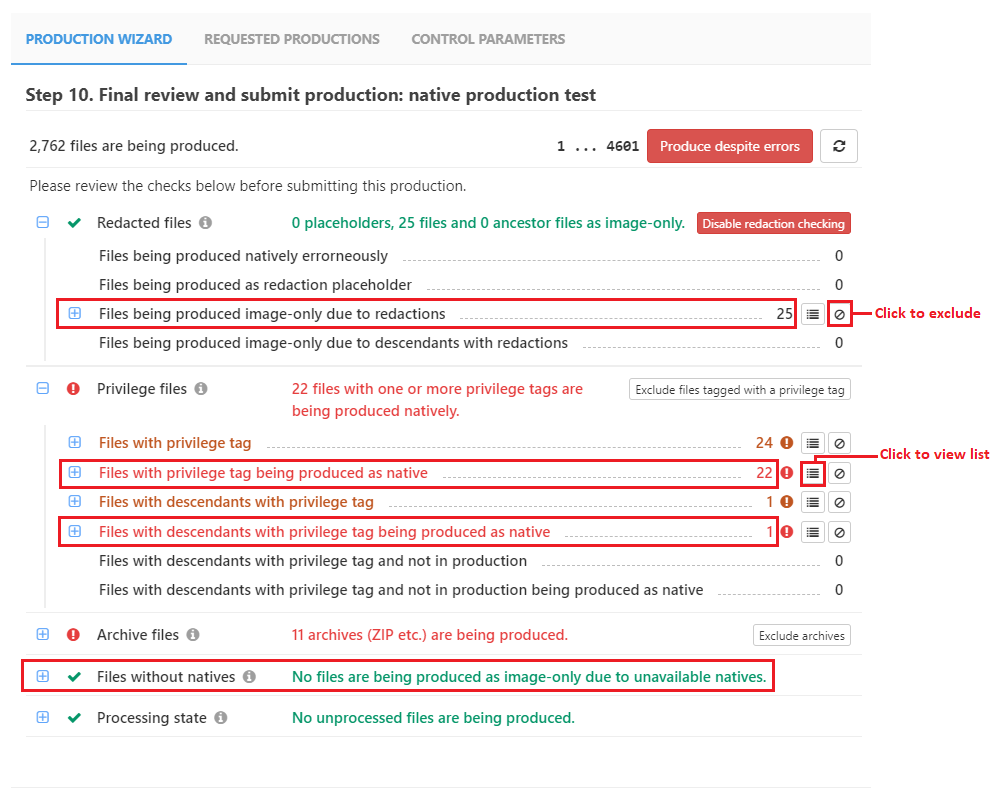The image size is (1005, 800).
Task: Click the refresh icon beside Produce despite errors
Action: (x=838, y=146)
